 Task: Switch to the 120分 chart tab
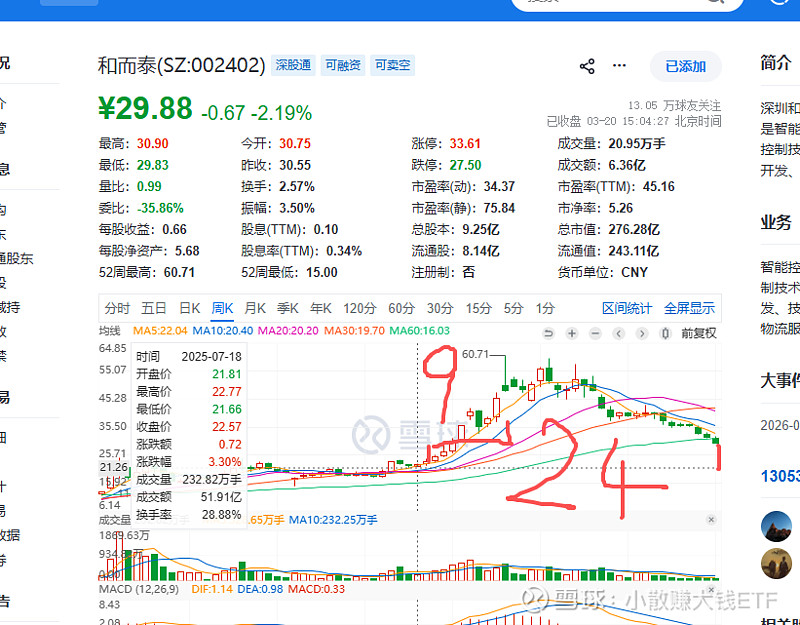[359, 308]
